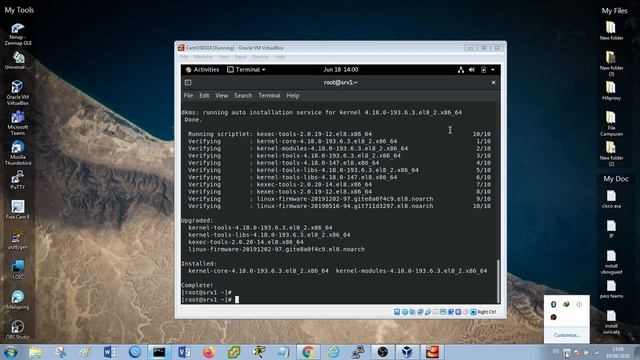Screen dimensions: 640x360
Task: Click the EN language indicator on the taskbar
Action: 556,351
